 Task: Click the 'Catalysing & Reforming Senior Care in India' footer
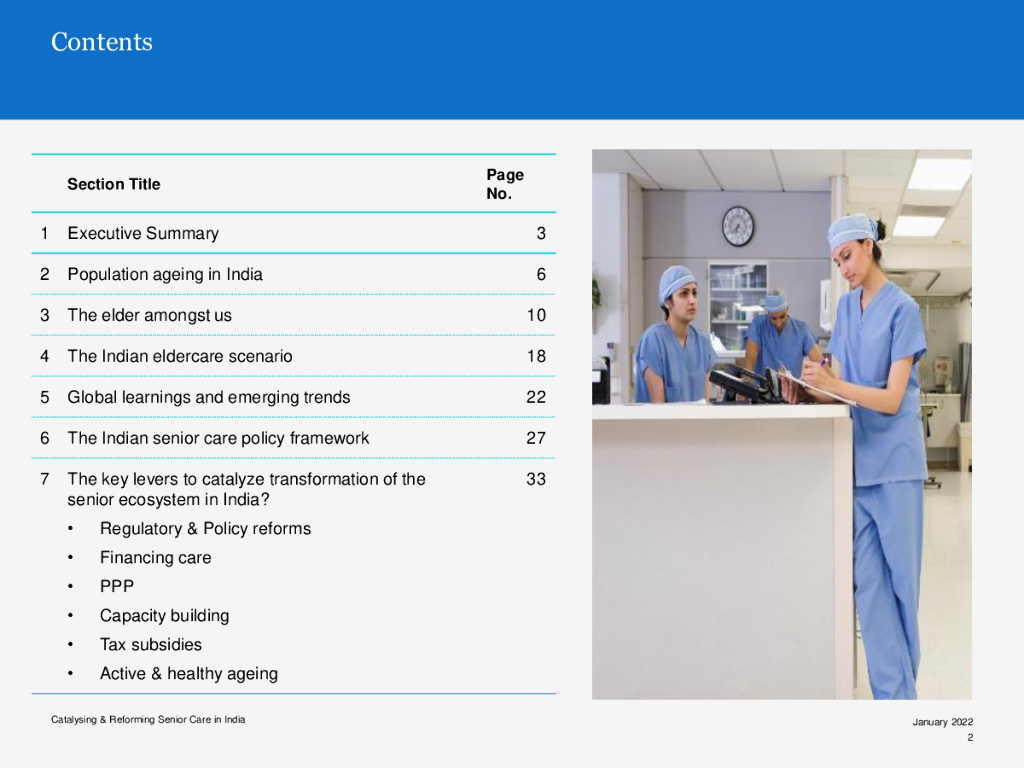click(148, 720)
